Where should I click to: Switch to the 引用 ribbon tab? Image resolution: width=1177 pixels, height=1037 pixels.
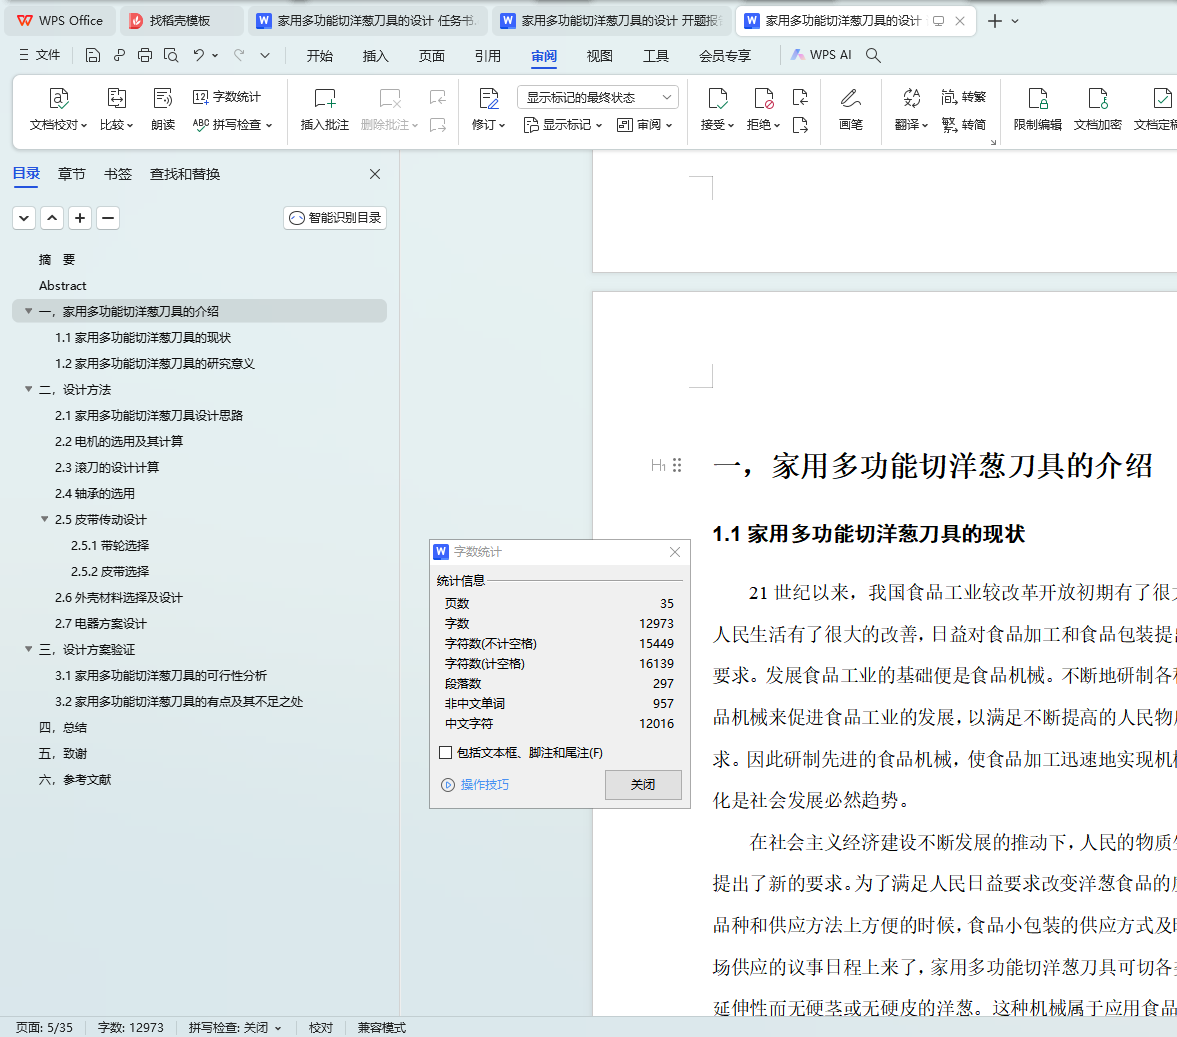pyautogui.click(x=487, y=56)
